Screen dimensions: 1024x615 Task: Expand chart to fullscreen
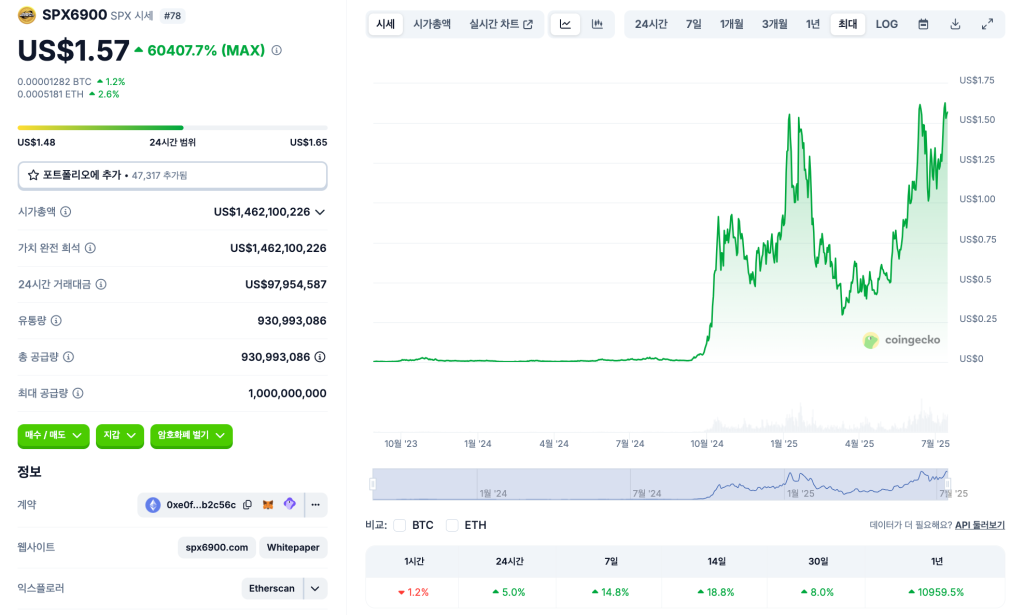pyautogui.click(x=987, y=24)
